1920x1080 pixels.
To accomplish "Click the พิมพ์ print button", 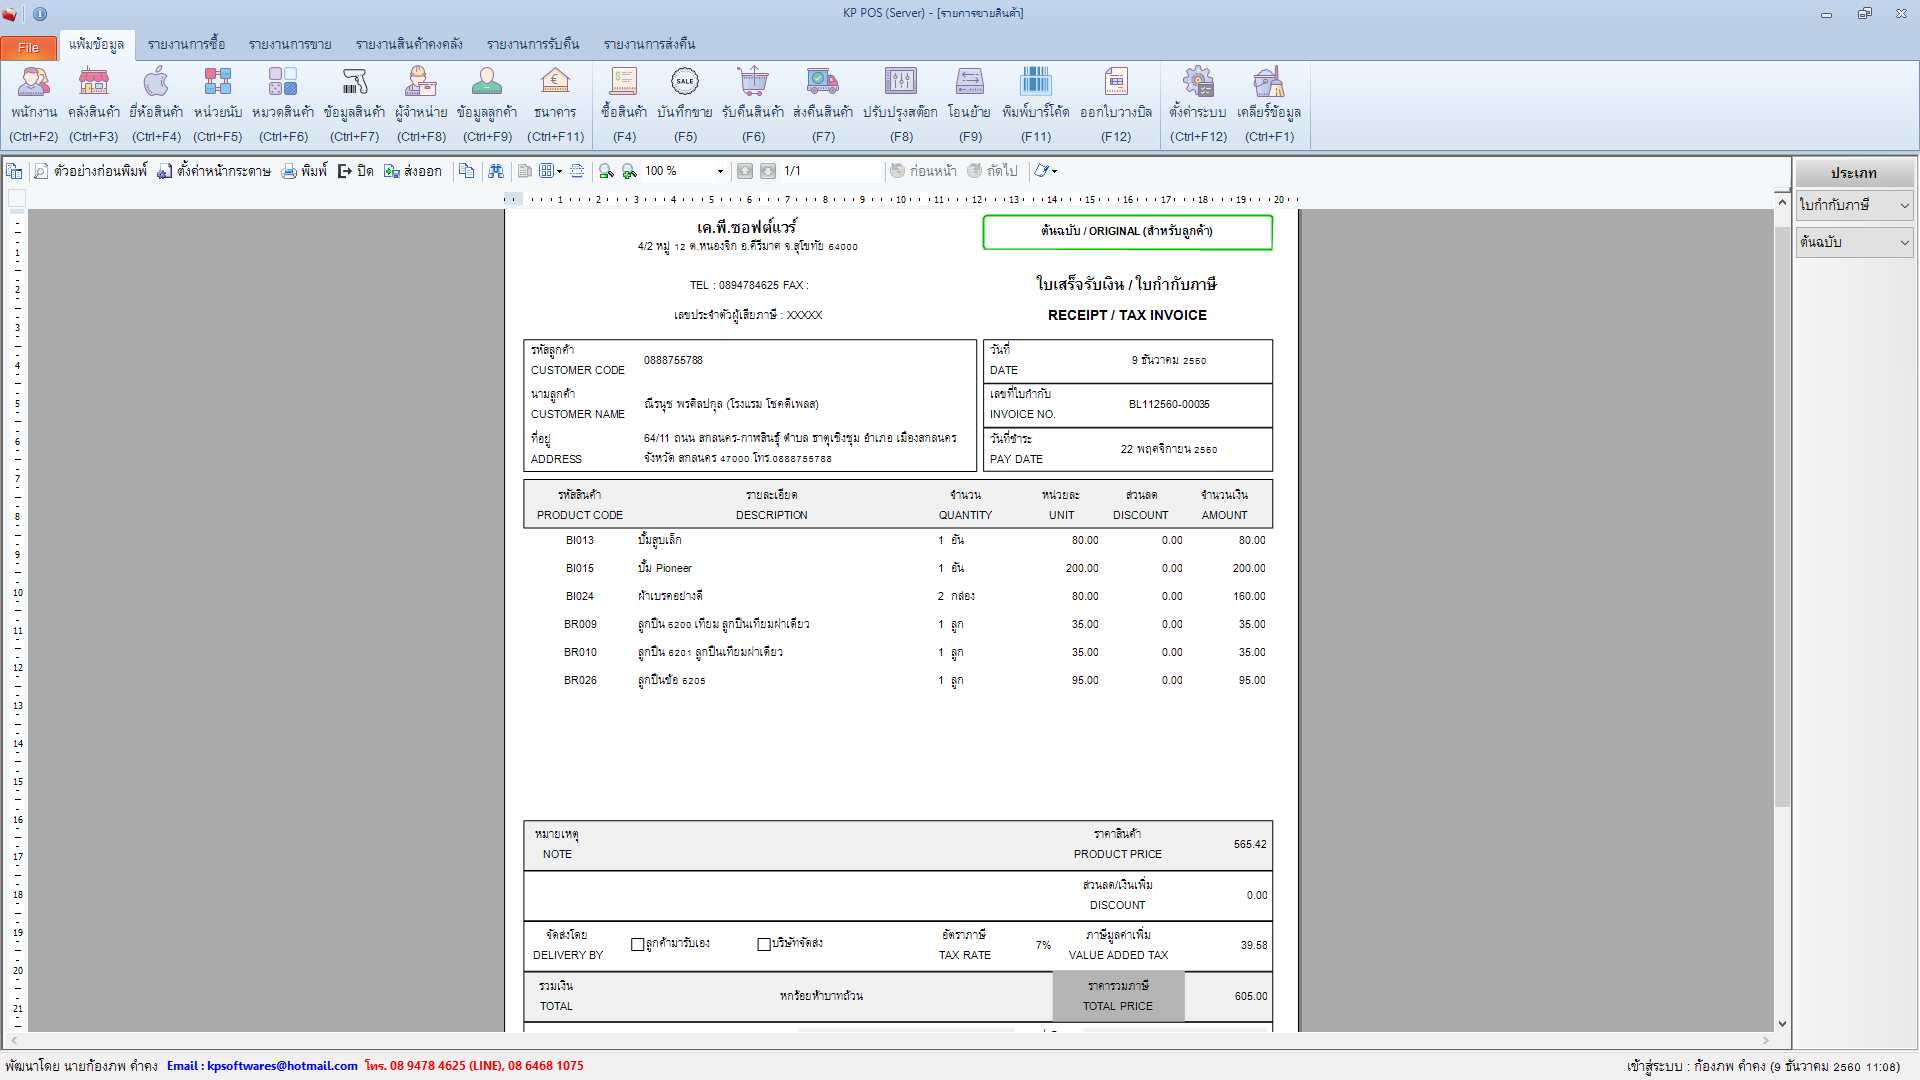I will click(x=304, y=171).
